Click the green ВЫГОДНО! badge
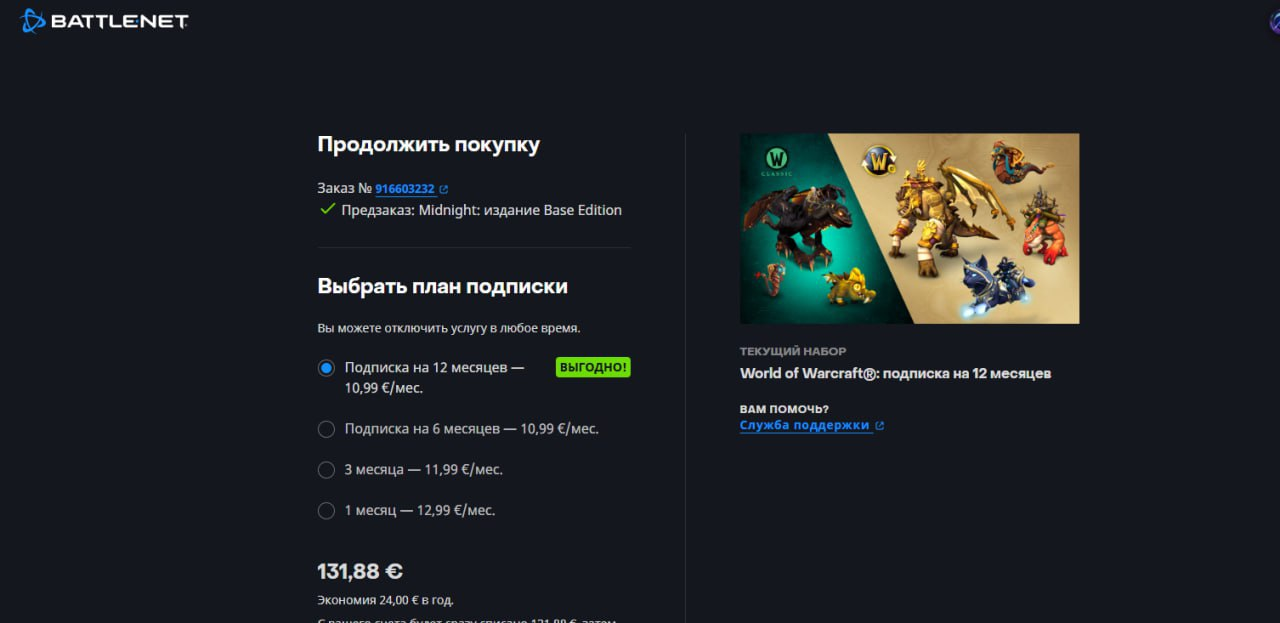1280x623 pixels. pos(593,367)
